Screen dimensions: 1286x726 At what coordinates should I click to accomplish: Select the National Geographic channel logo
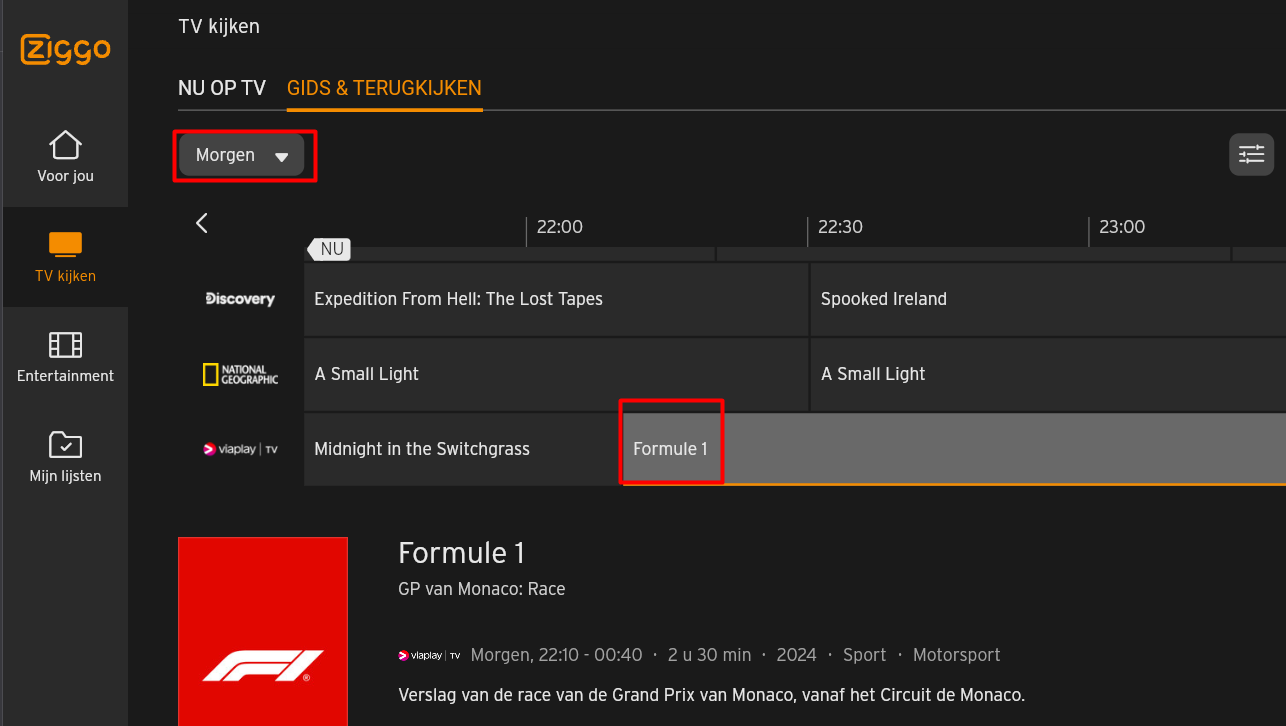tap(240, 374)
